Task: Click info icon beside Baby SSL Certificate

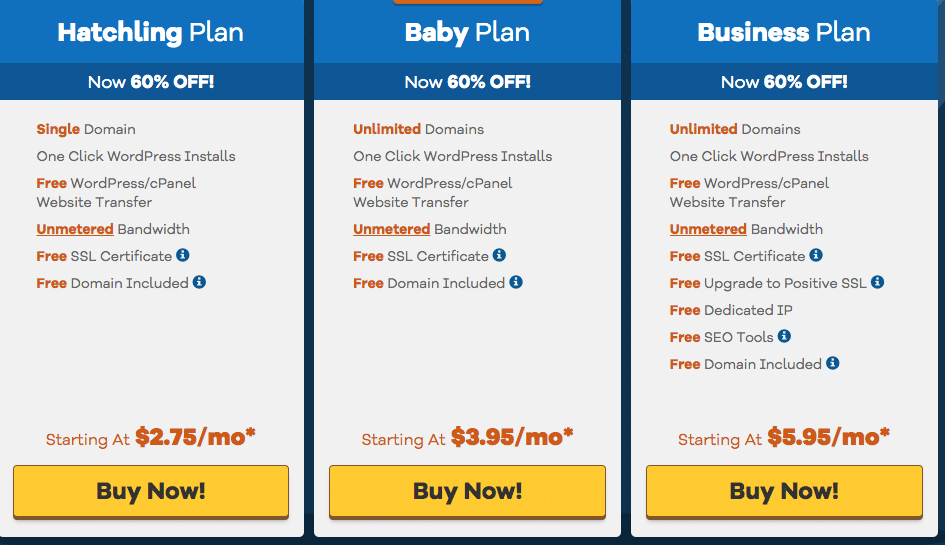Action: coord(499,256)
